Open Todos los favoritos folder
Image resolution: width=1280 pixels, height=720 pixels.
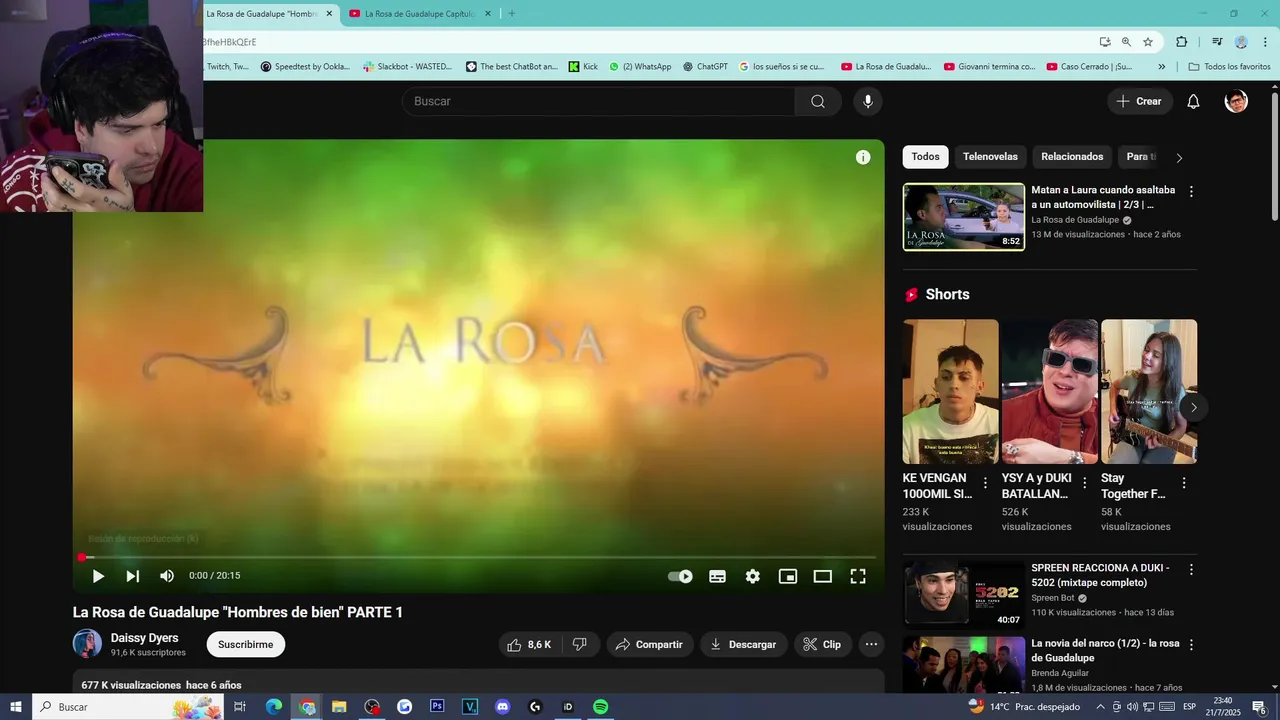(1229, 67)
